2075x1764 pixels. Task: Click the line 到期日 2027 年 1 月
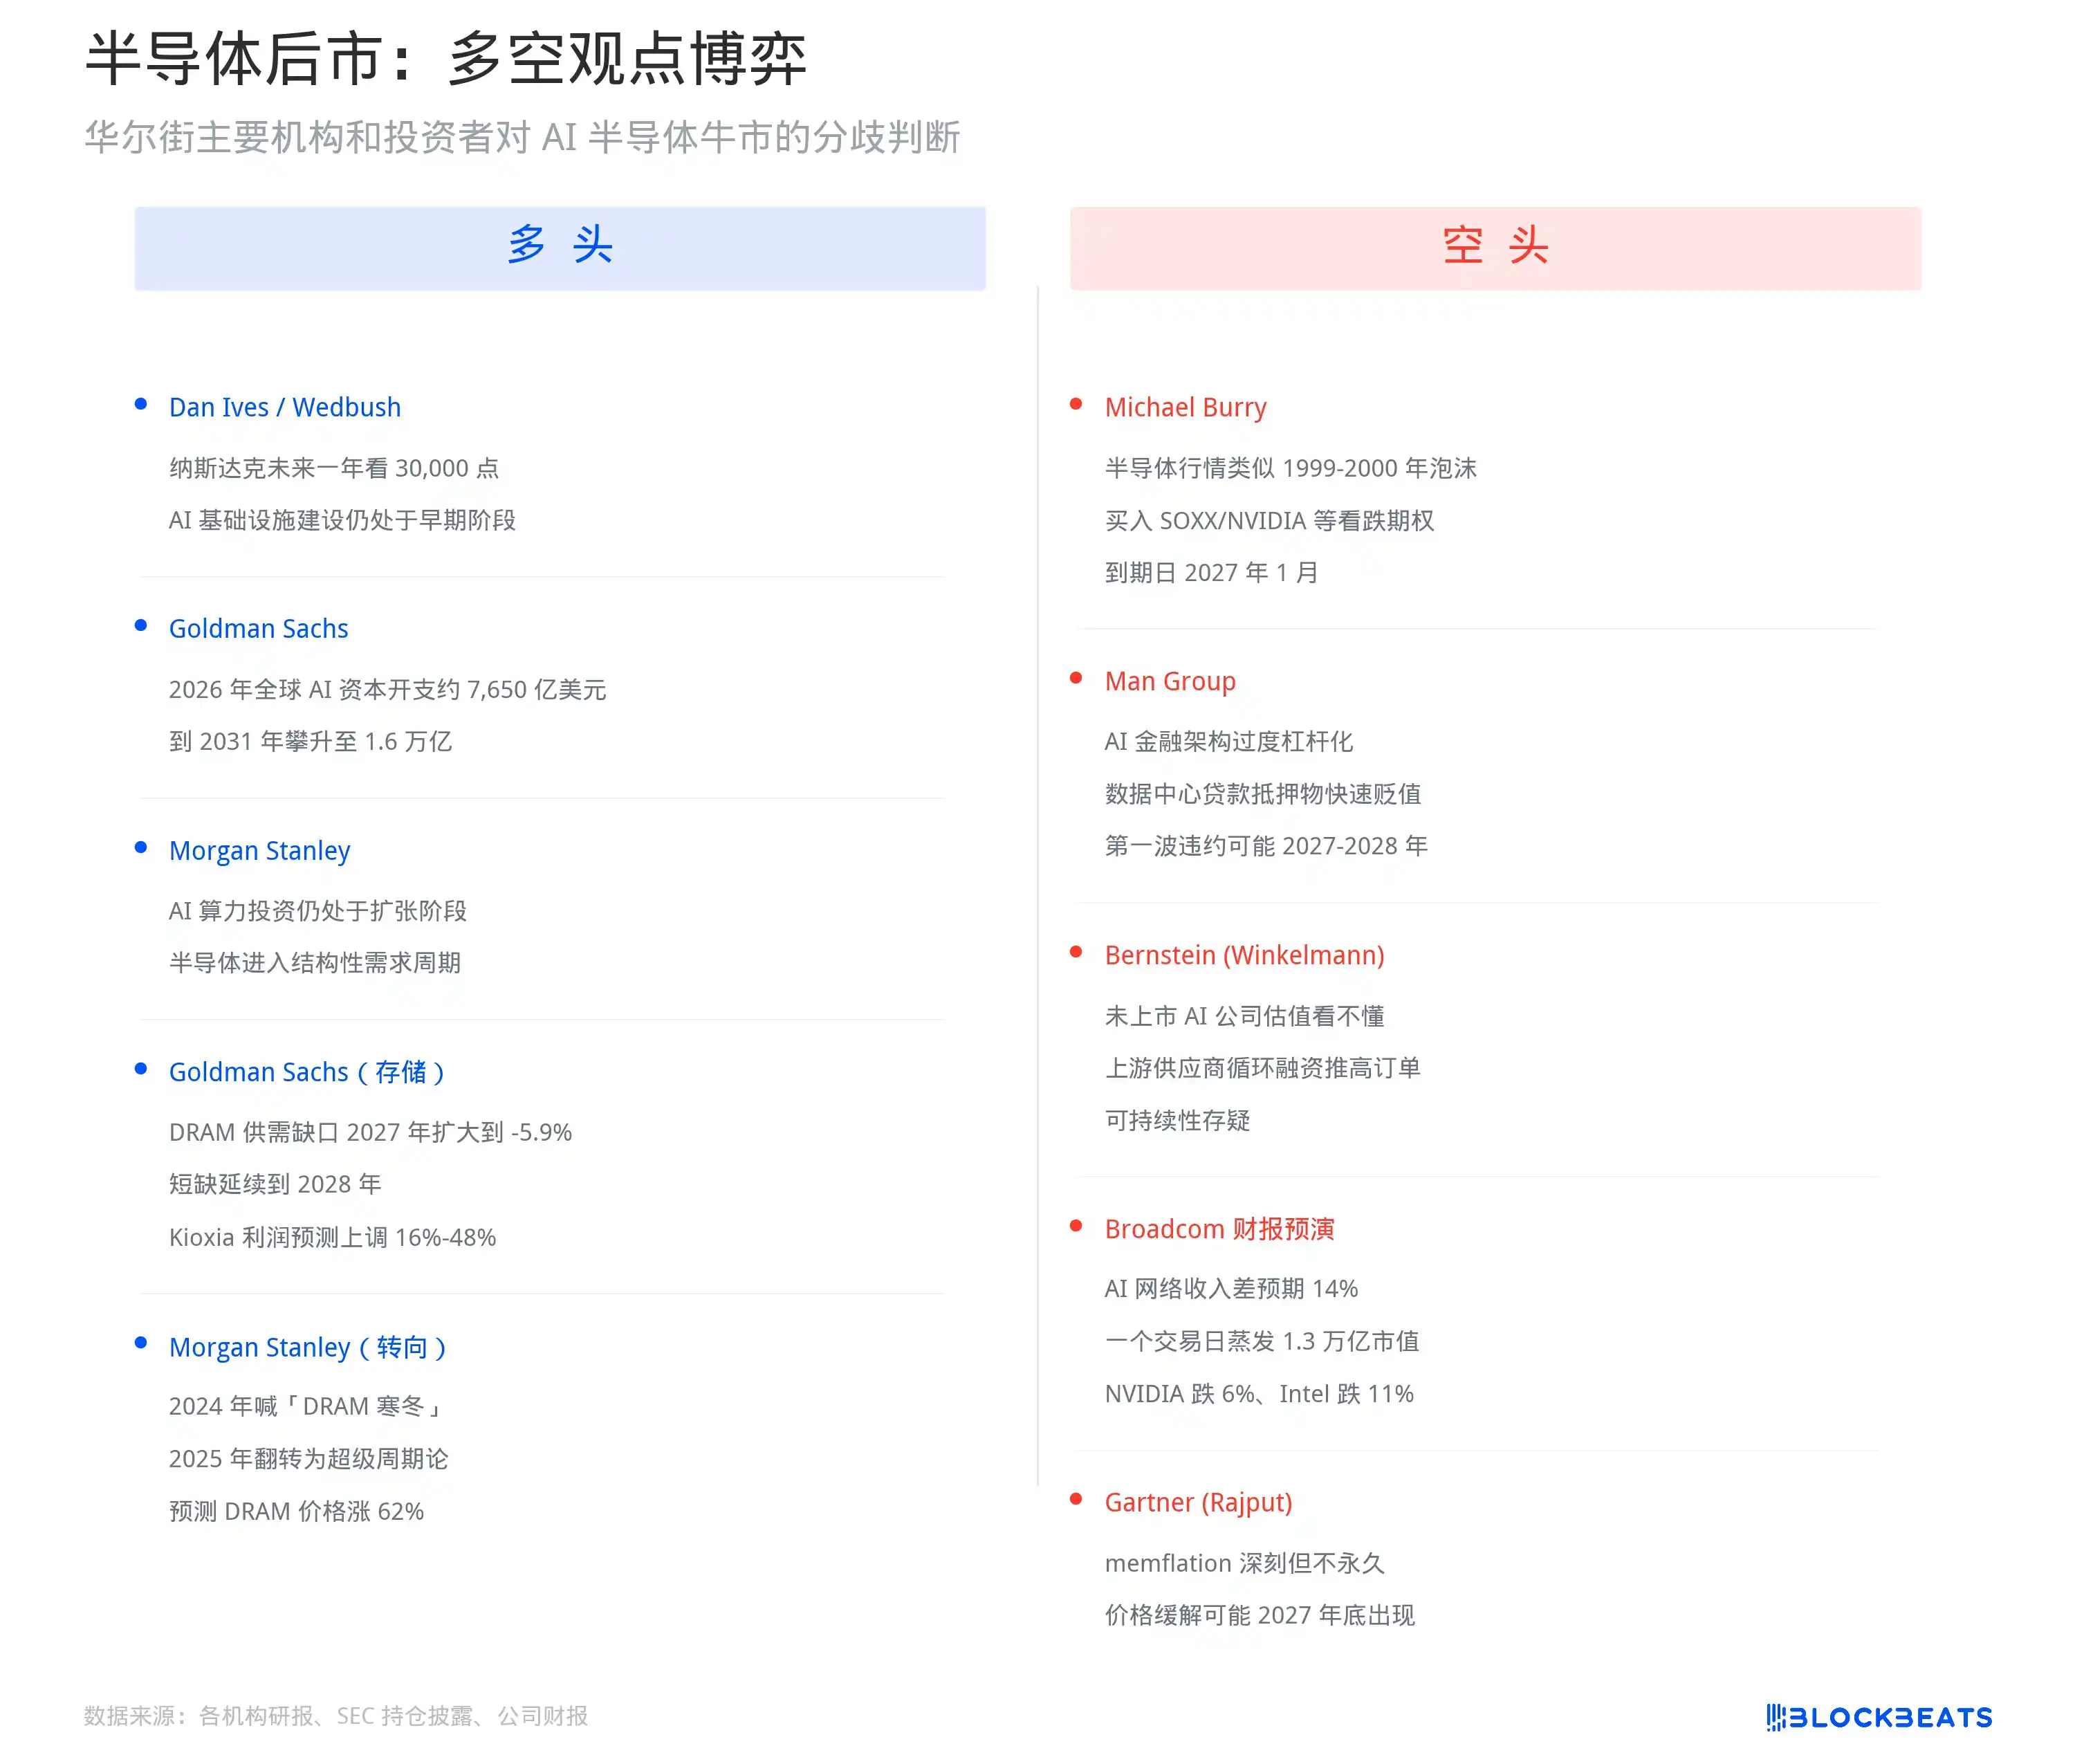1211,572
